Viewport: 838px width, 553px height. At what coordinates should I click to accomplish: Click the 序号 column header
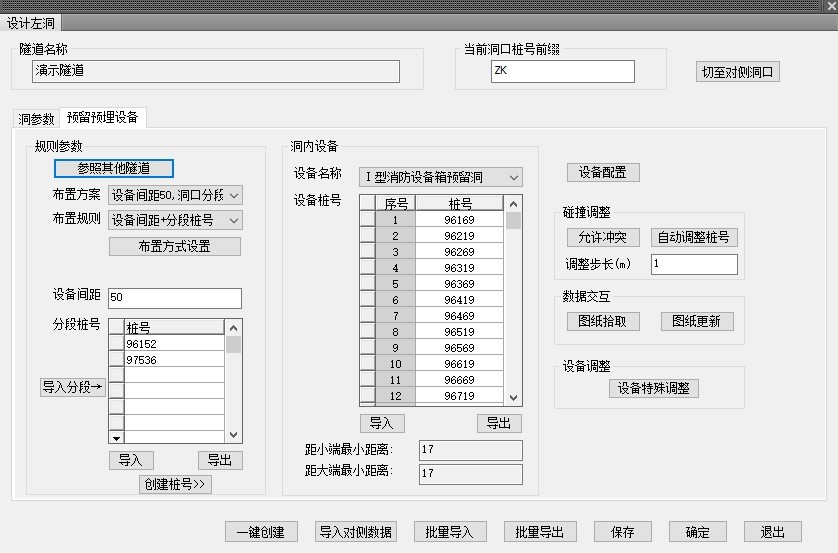[395, 204]
